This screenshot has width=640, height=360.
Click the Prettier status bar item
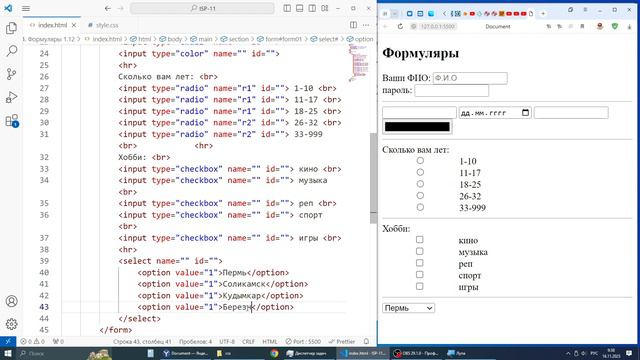click(342, 341)
